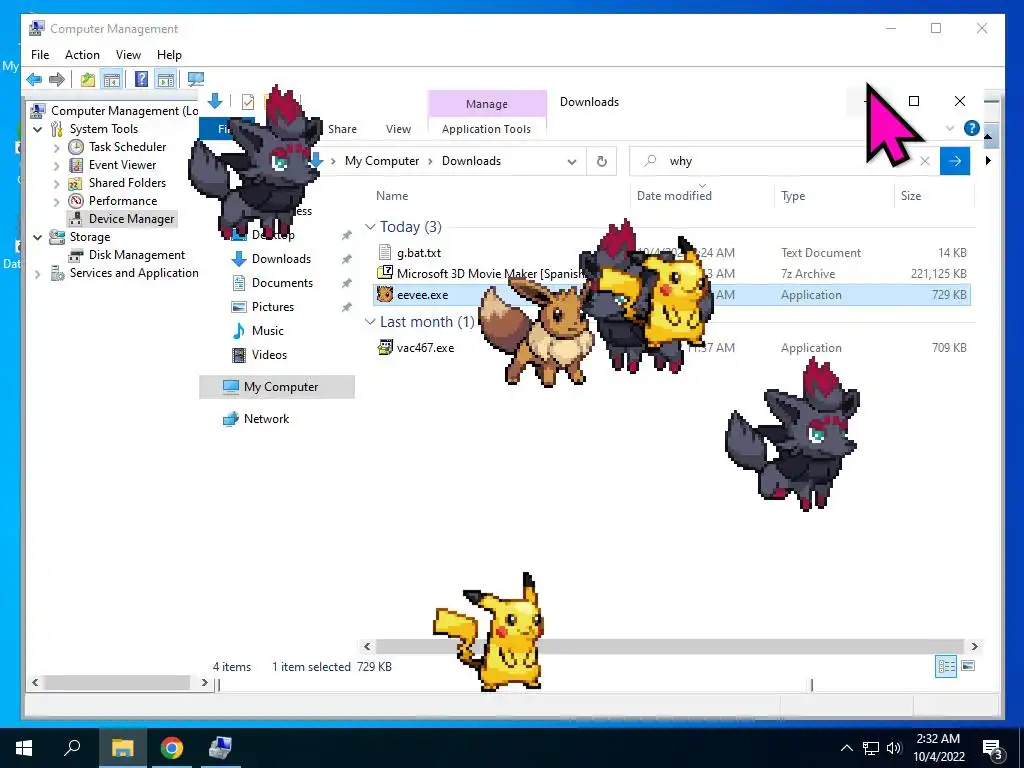Refresh the Downloads folder view
Image resolution: width=1024 pixels, height=768 pixels.
pyautogui.click(x=601, y=161)
